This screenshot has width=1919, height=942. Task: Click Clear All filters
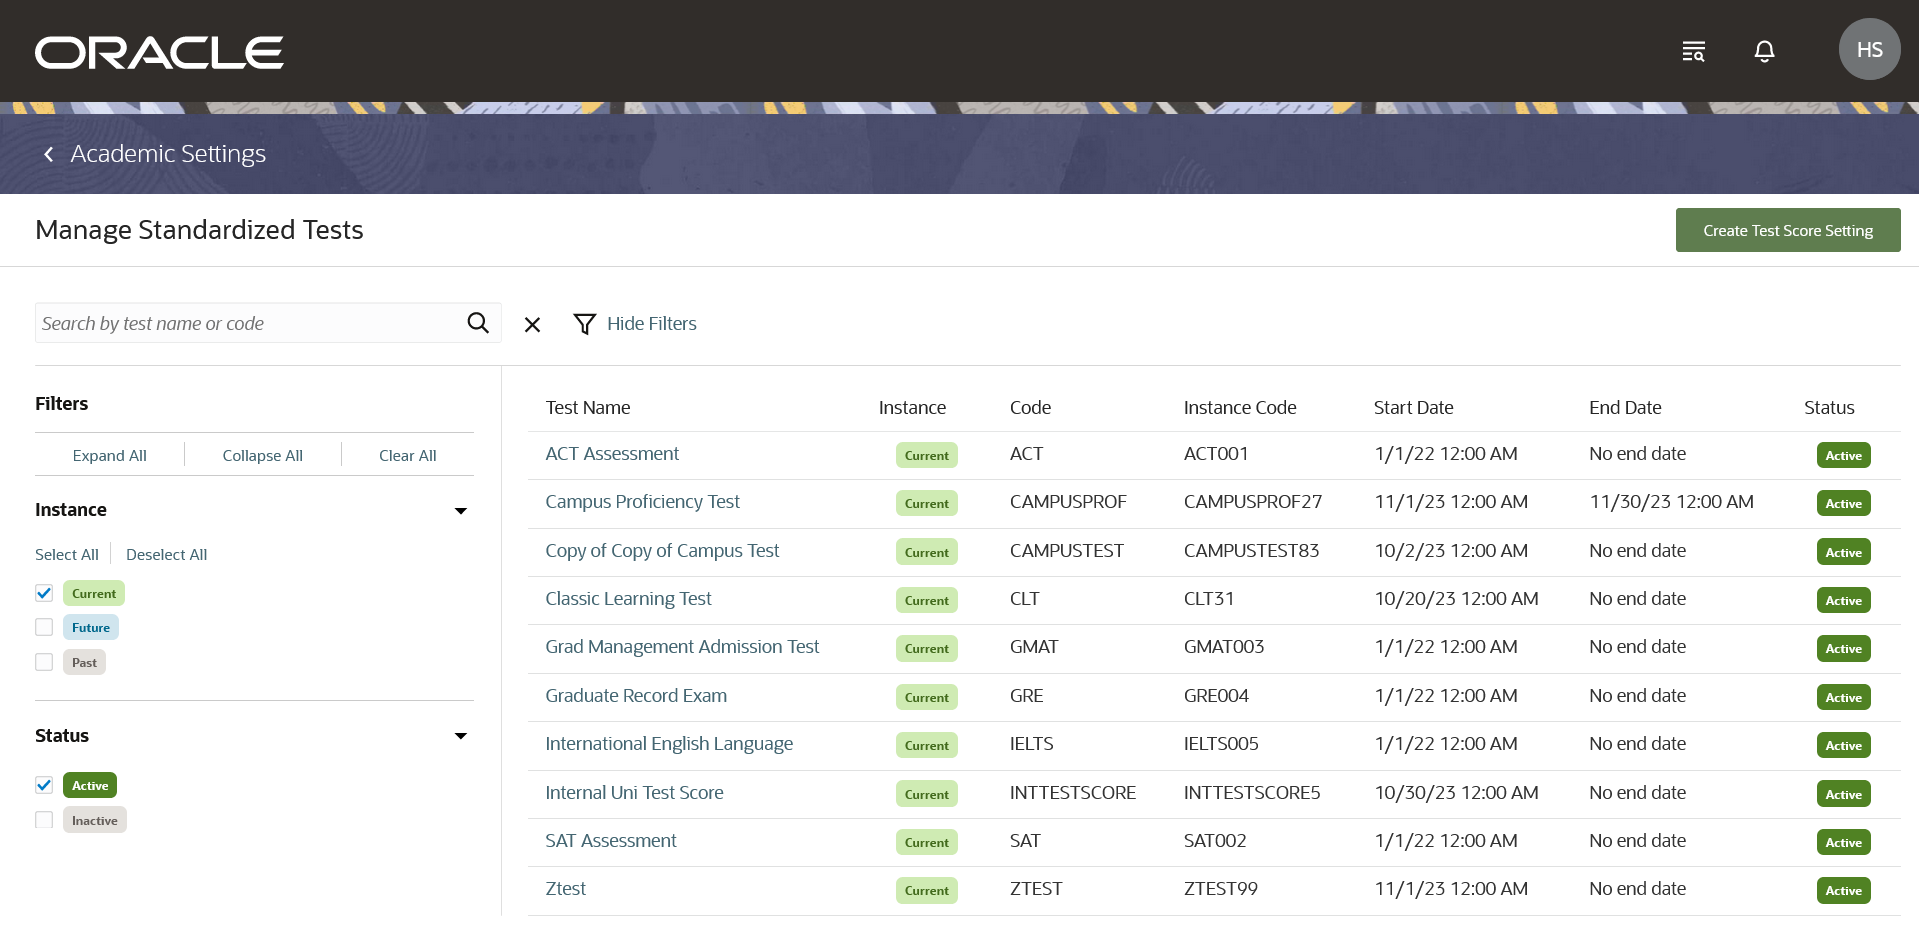[x=407, y=455]
